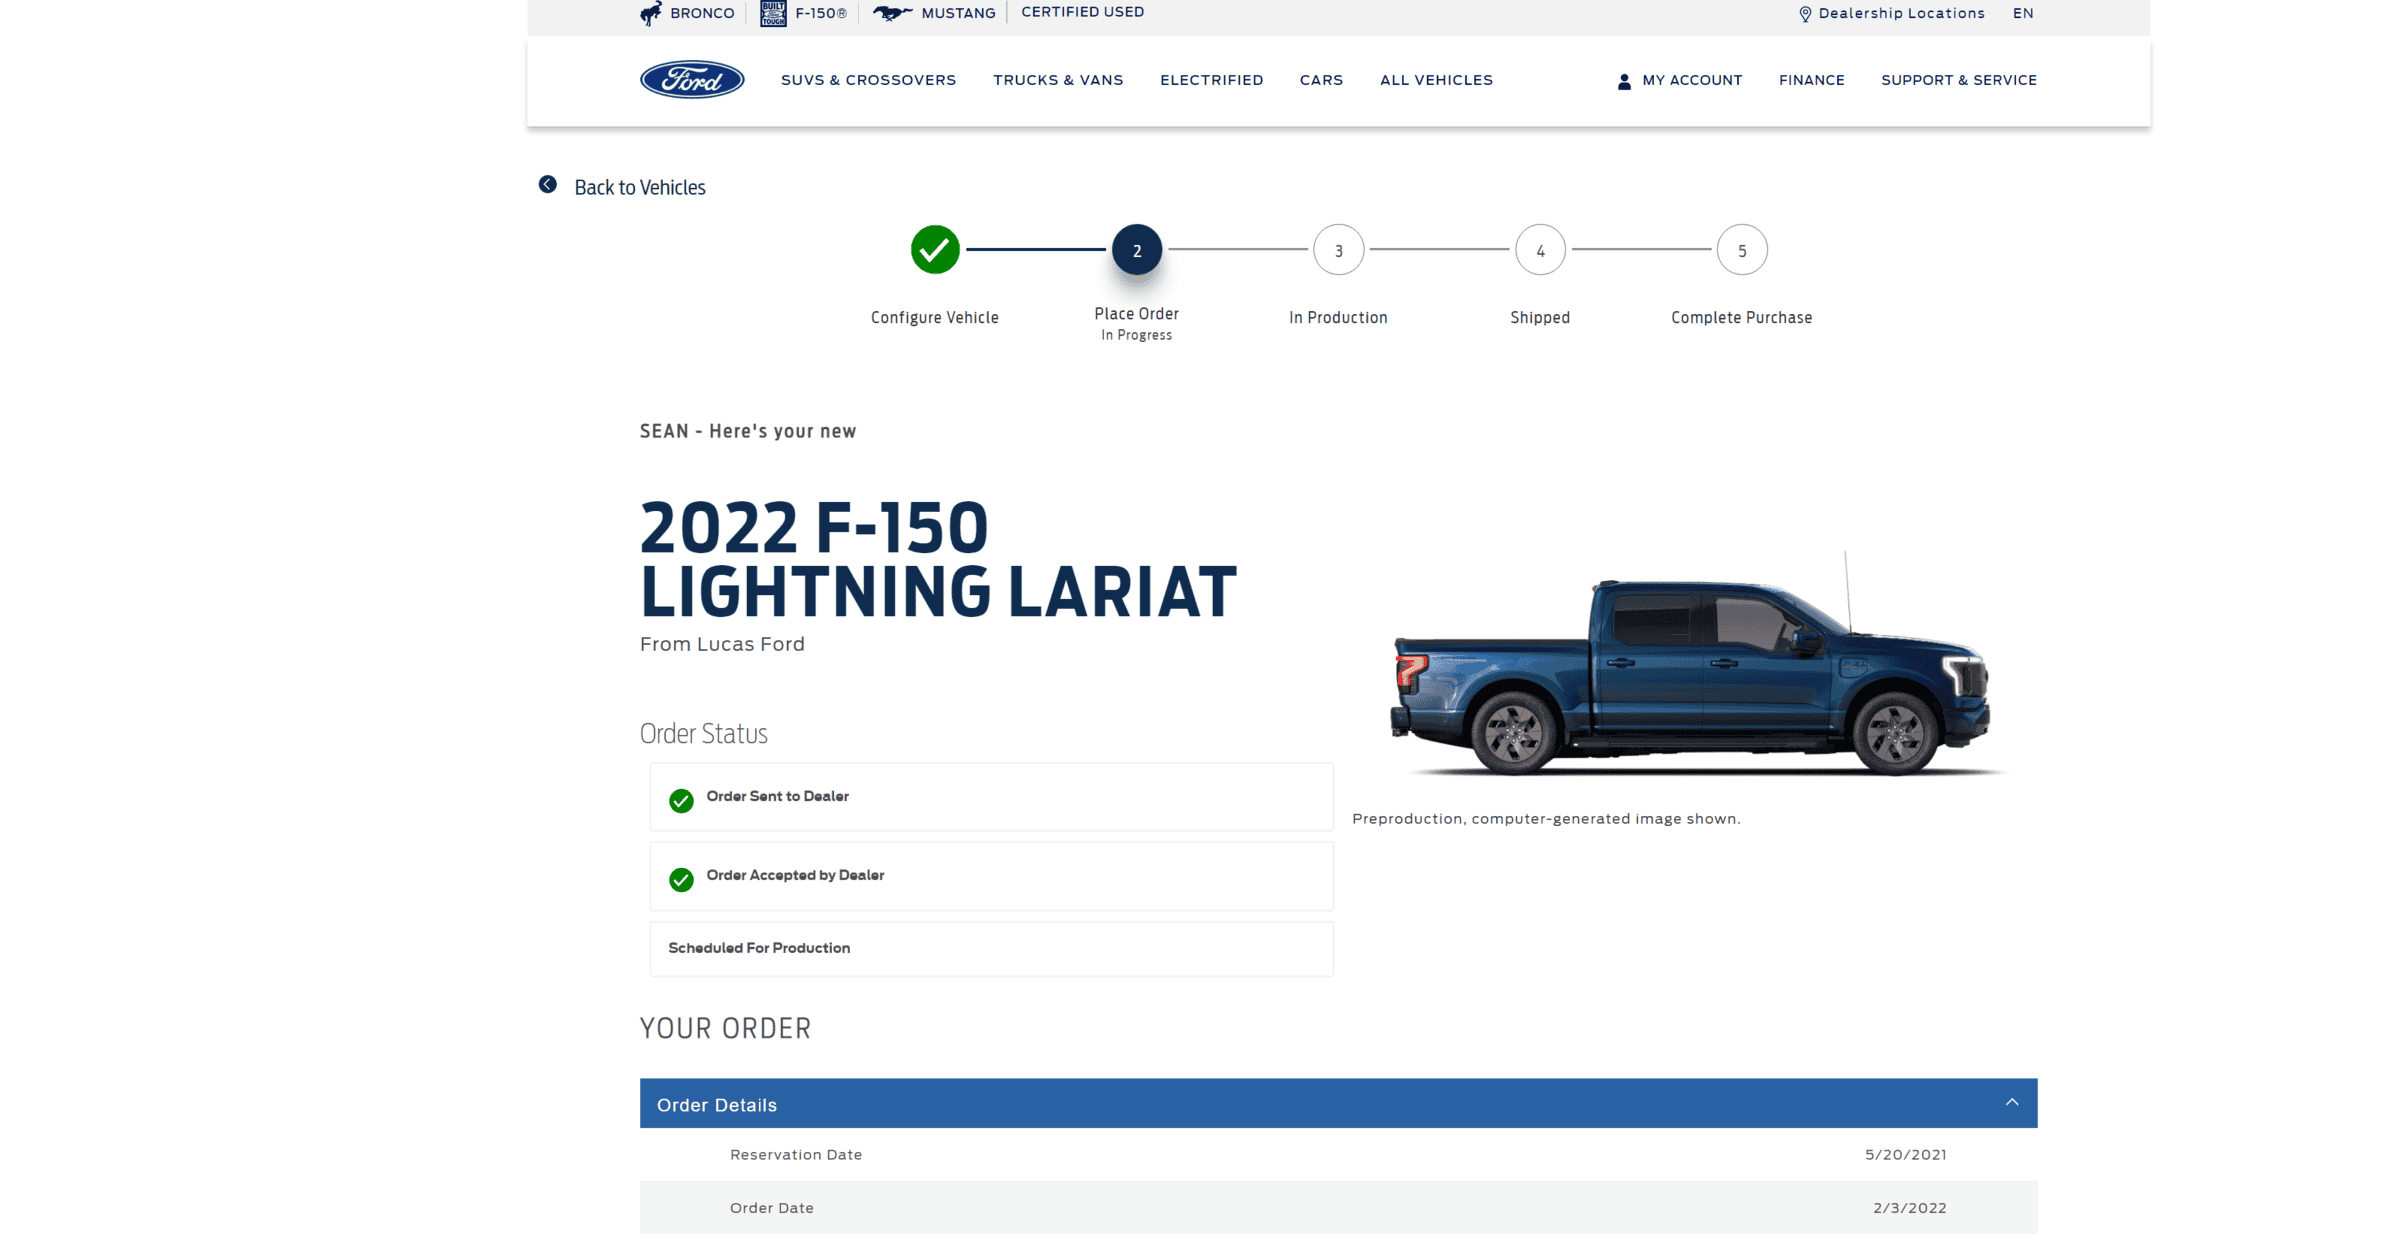Click the chevron to collapse Order Details

[x=2008, y=1102]
